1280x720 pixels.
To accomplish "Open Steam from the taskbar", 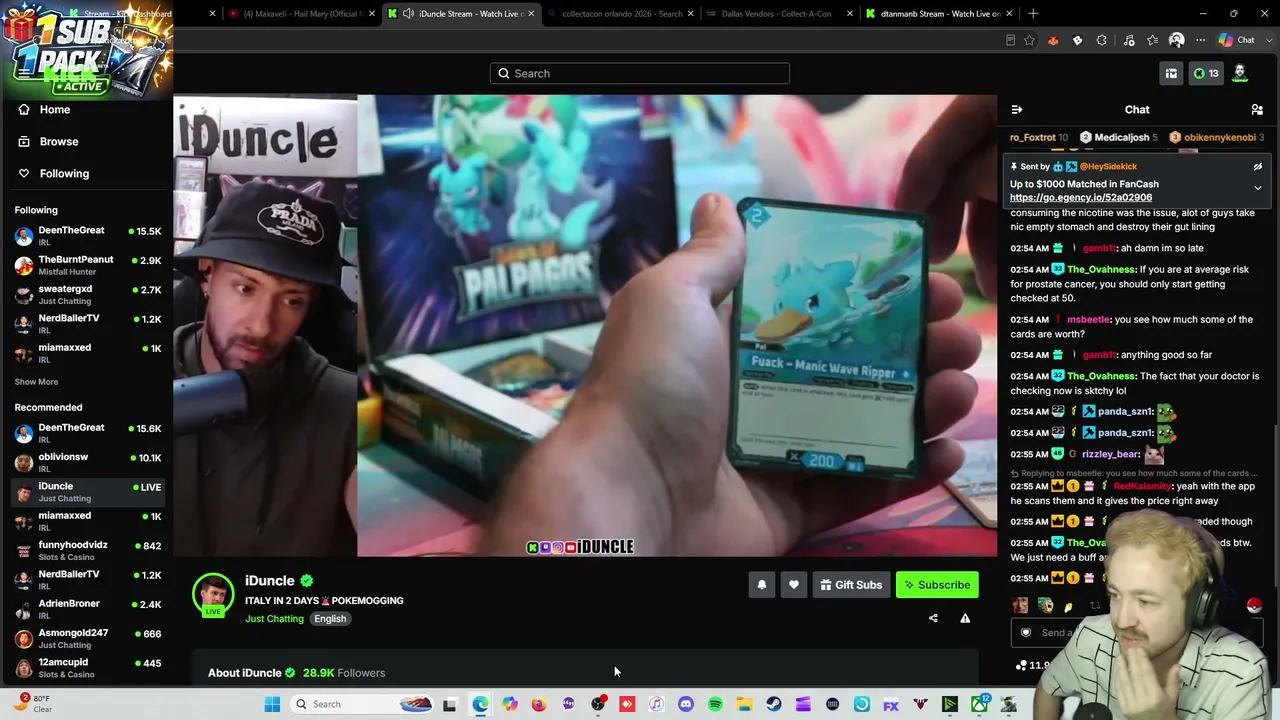I will pos(774,704).
